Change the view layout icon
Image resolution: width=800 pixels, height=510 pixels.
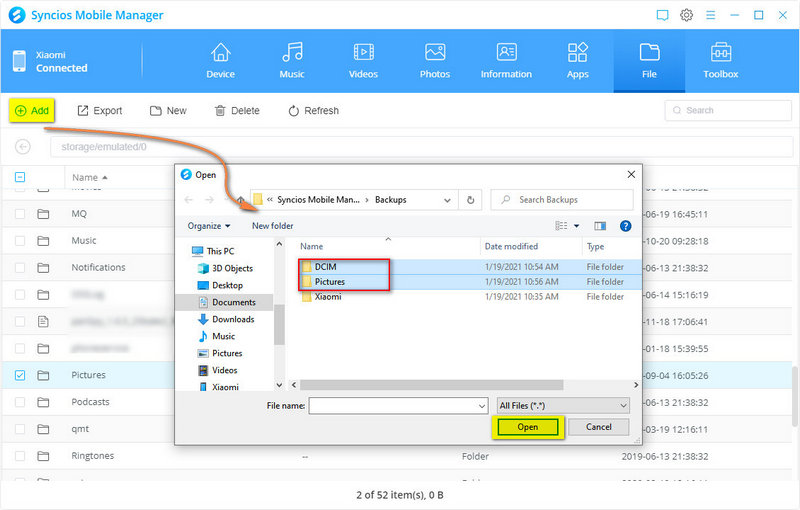pos(561,226)
